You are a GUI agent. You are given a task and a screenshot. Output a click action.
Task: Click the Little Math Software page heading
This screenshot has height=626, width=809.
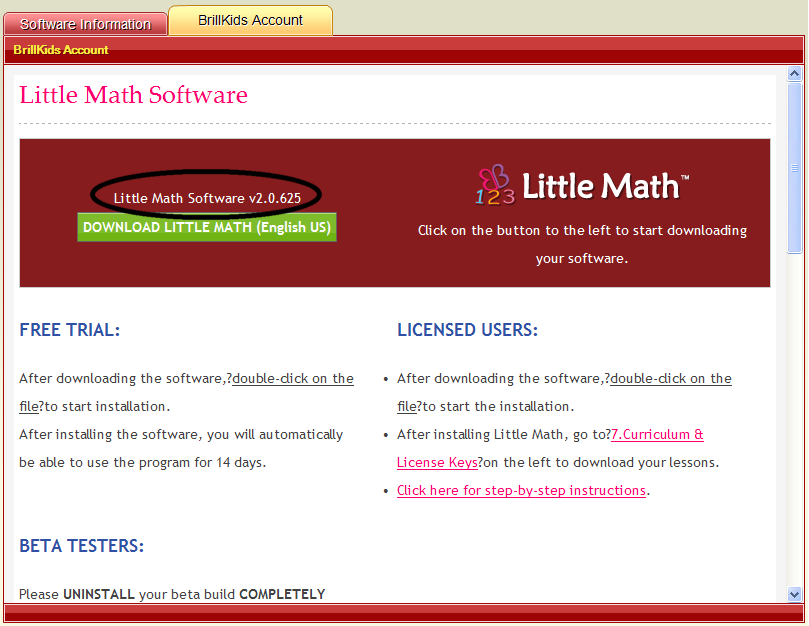click(x=133, y=95)
